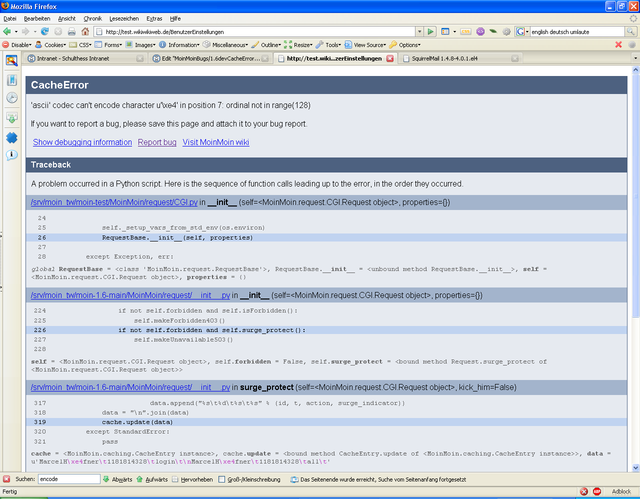The image size is (640, 499).
Task: Open the add-ons puzzle piece sidebar icon
Action: (x=11, y=136)
